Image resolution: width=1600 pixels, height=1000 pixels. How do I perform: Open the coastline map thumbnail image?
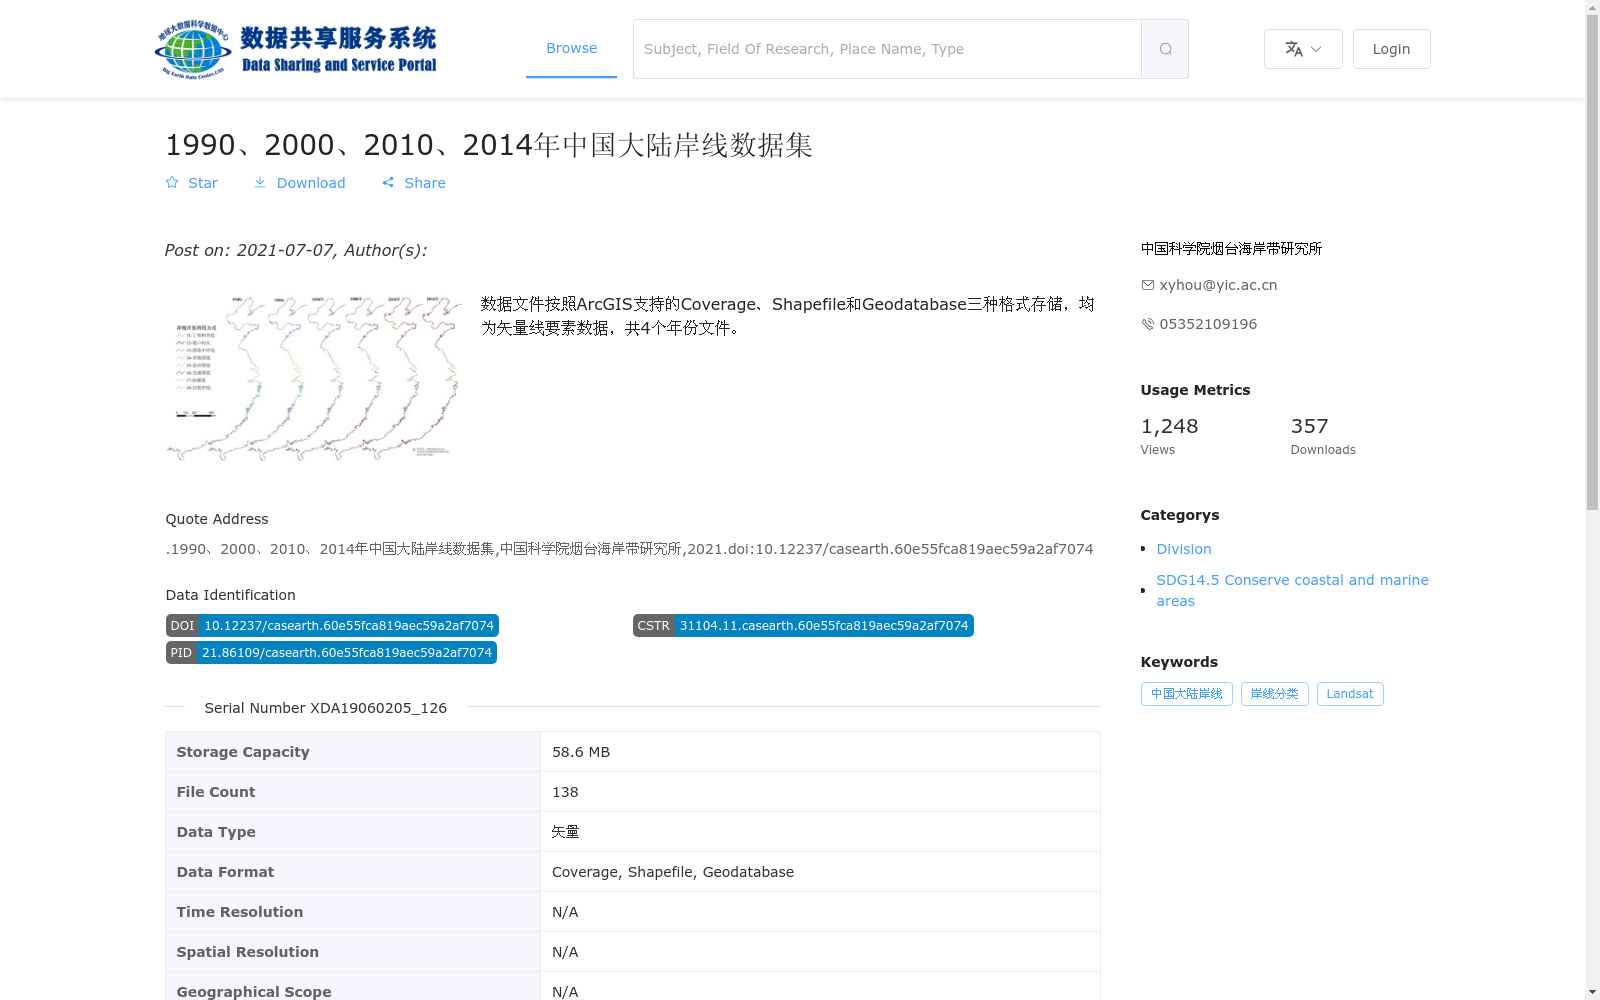point(313,378)
